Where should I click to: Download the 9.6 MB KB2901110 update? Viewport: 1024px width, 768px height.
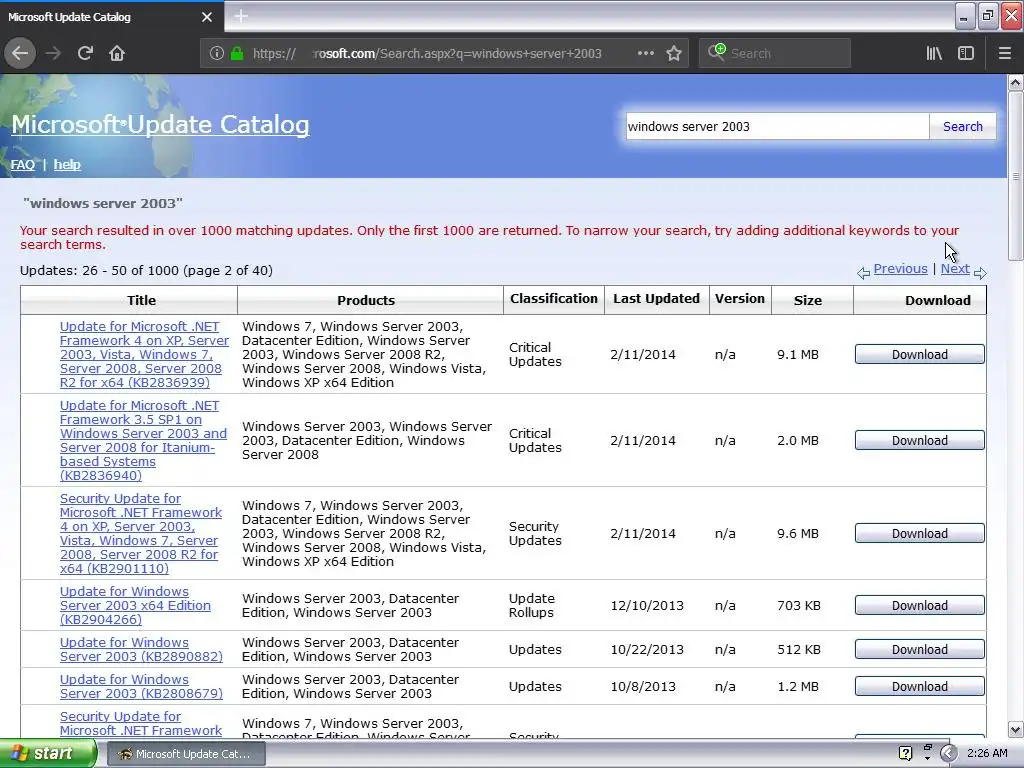[x=920, y=534]
